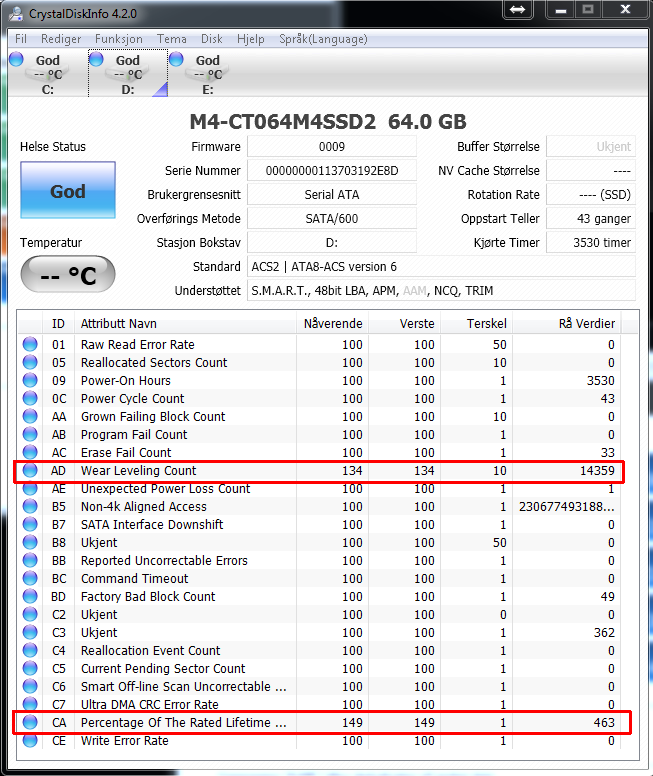Click the blue God health status button
Viewport: 653px width, 776px height.
coord(68,190)
